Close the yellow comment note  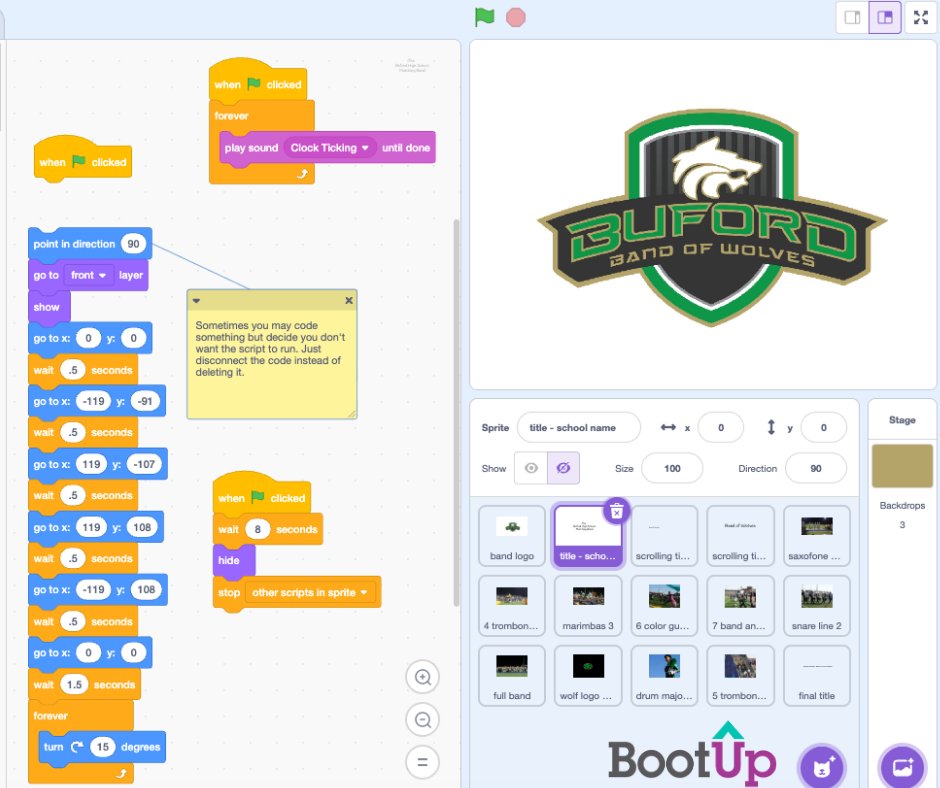point(349,300)
